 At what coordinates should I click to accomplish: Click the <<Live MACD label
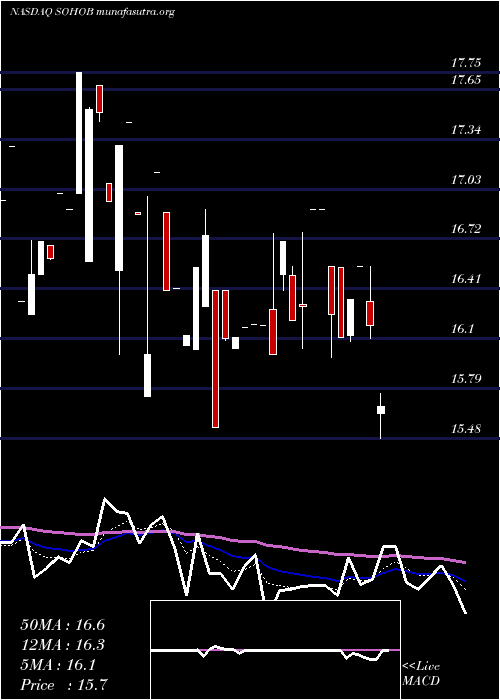[421, 673]
